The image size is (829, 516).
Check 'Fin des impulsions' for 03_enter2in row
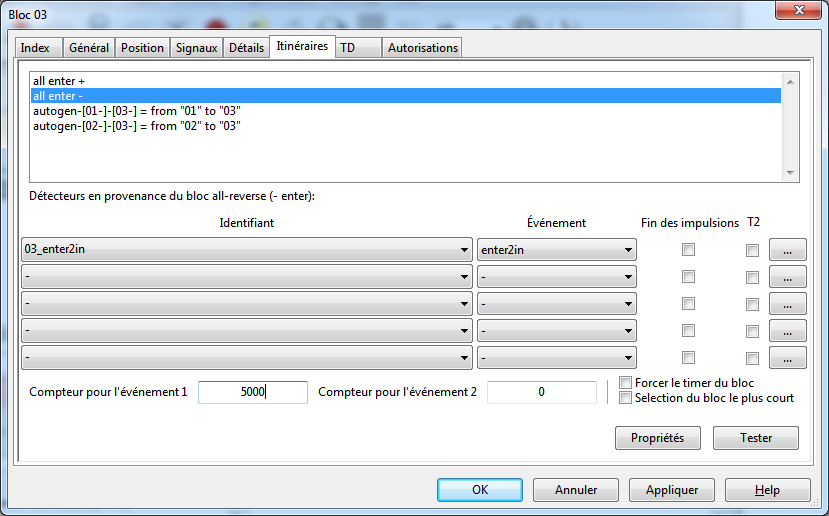pyautogui.click(x=688, y=250)
